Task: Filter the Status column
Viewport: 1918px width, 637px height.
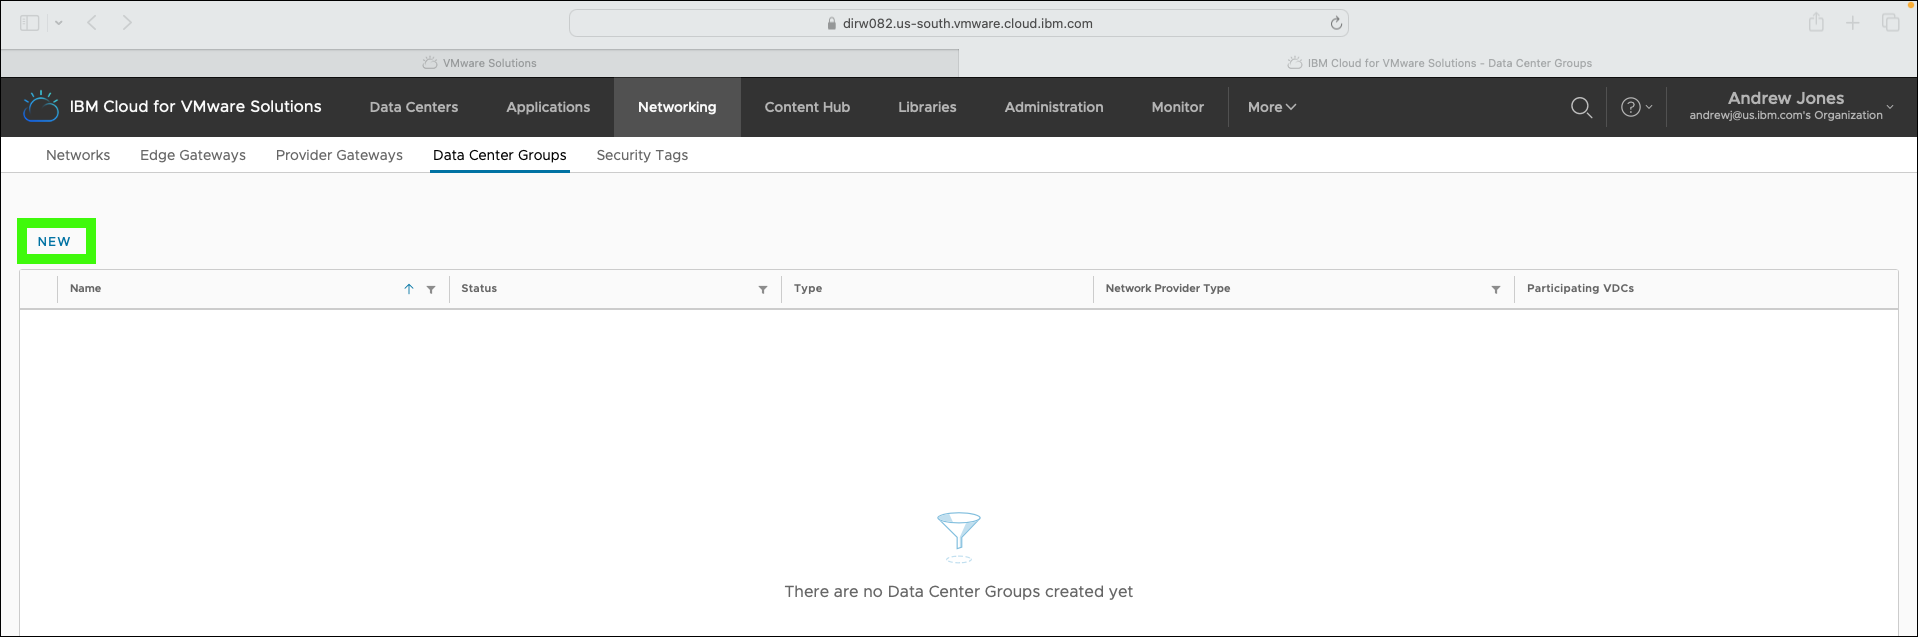Action: [x=763, y=290]
